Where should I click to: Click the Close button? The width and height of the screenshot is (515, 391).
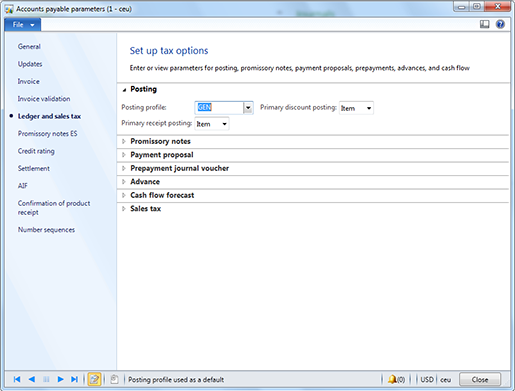480,379
